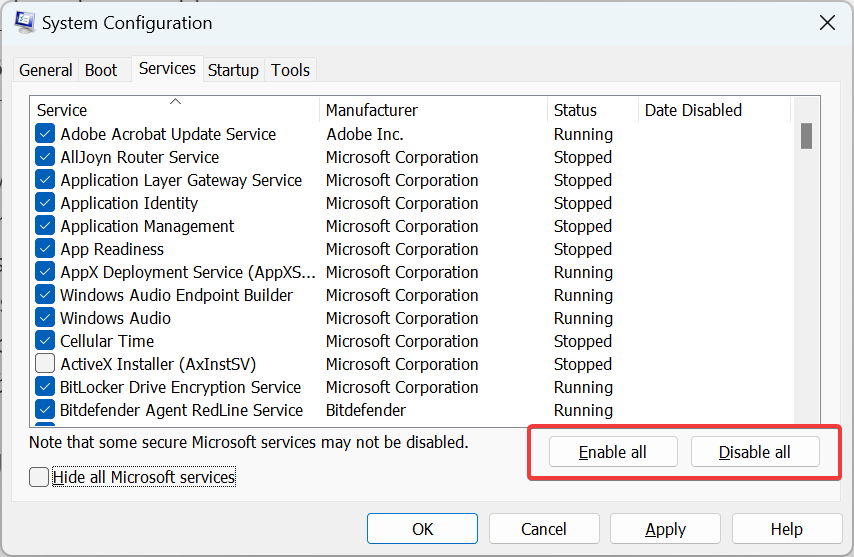Viewport: 854px width, 557px height.
Task: Go to the Startup tab
Action: (233, 70)
